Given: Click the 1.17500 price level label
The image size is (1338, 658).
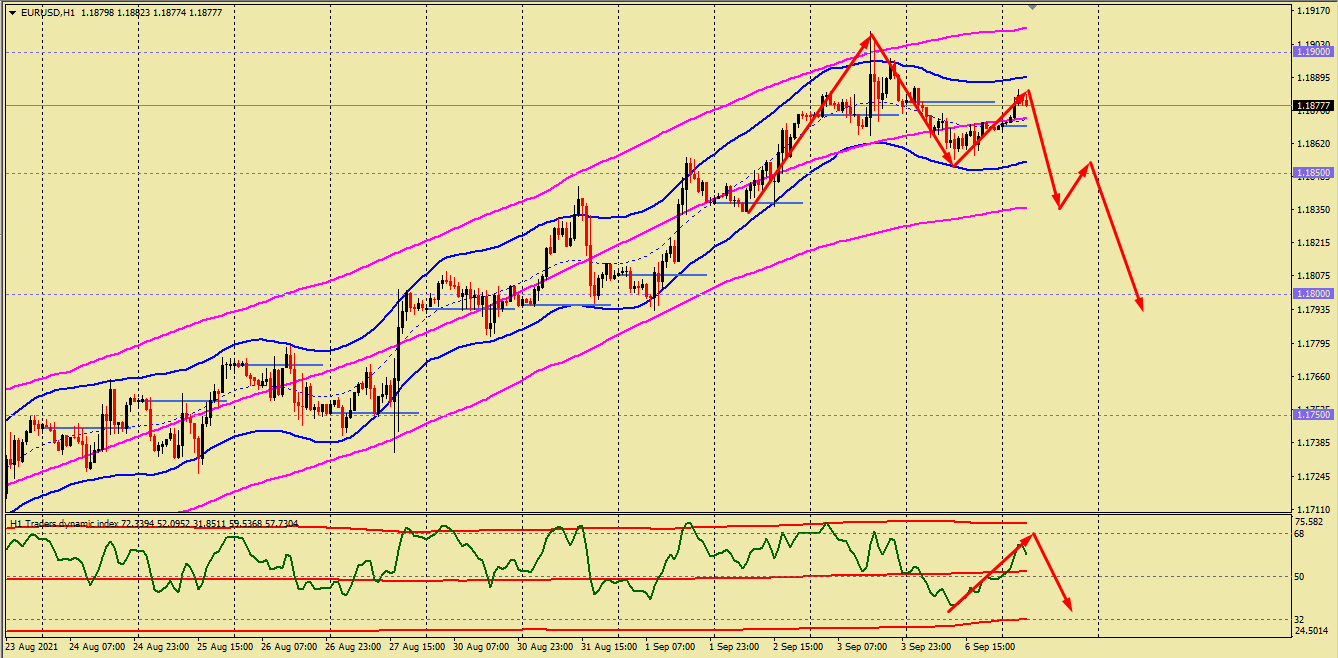Looking at the screenshot, I should (x=1313, y=414).
